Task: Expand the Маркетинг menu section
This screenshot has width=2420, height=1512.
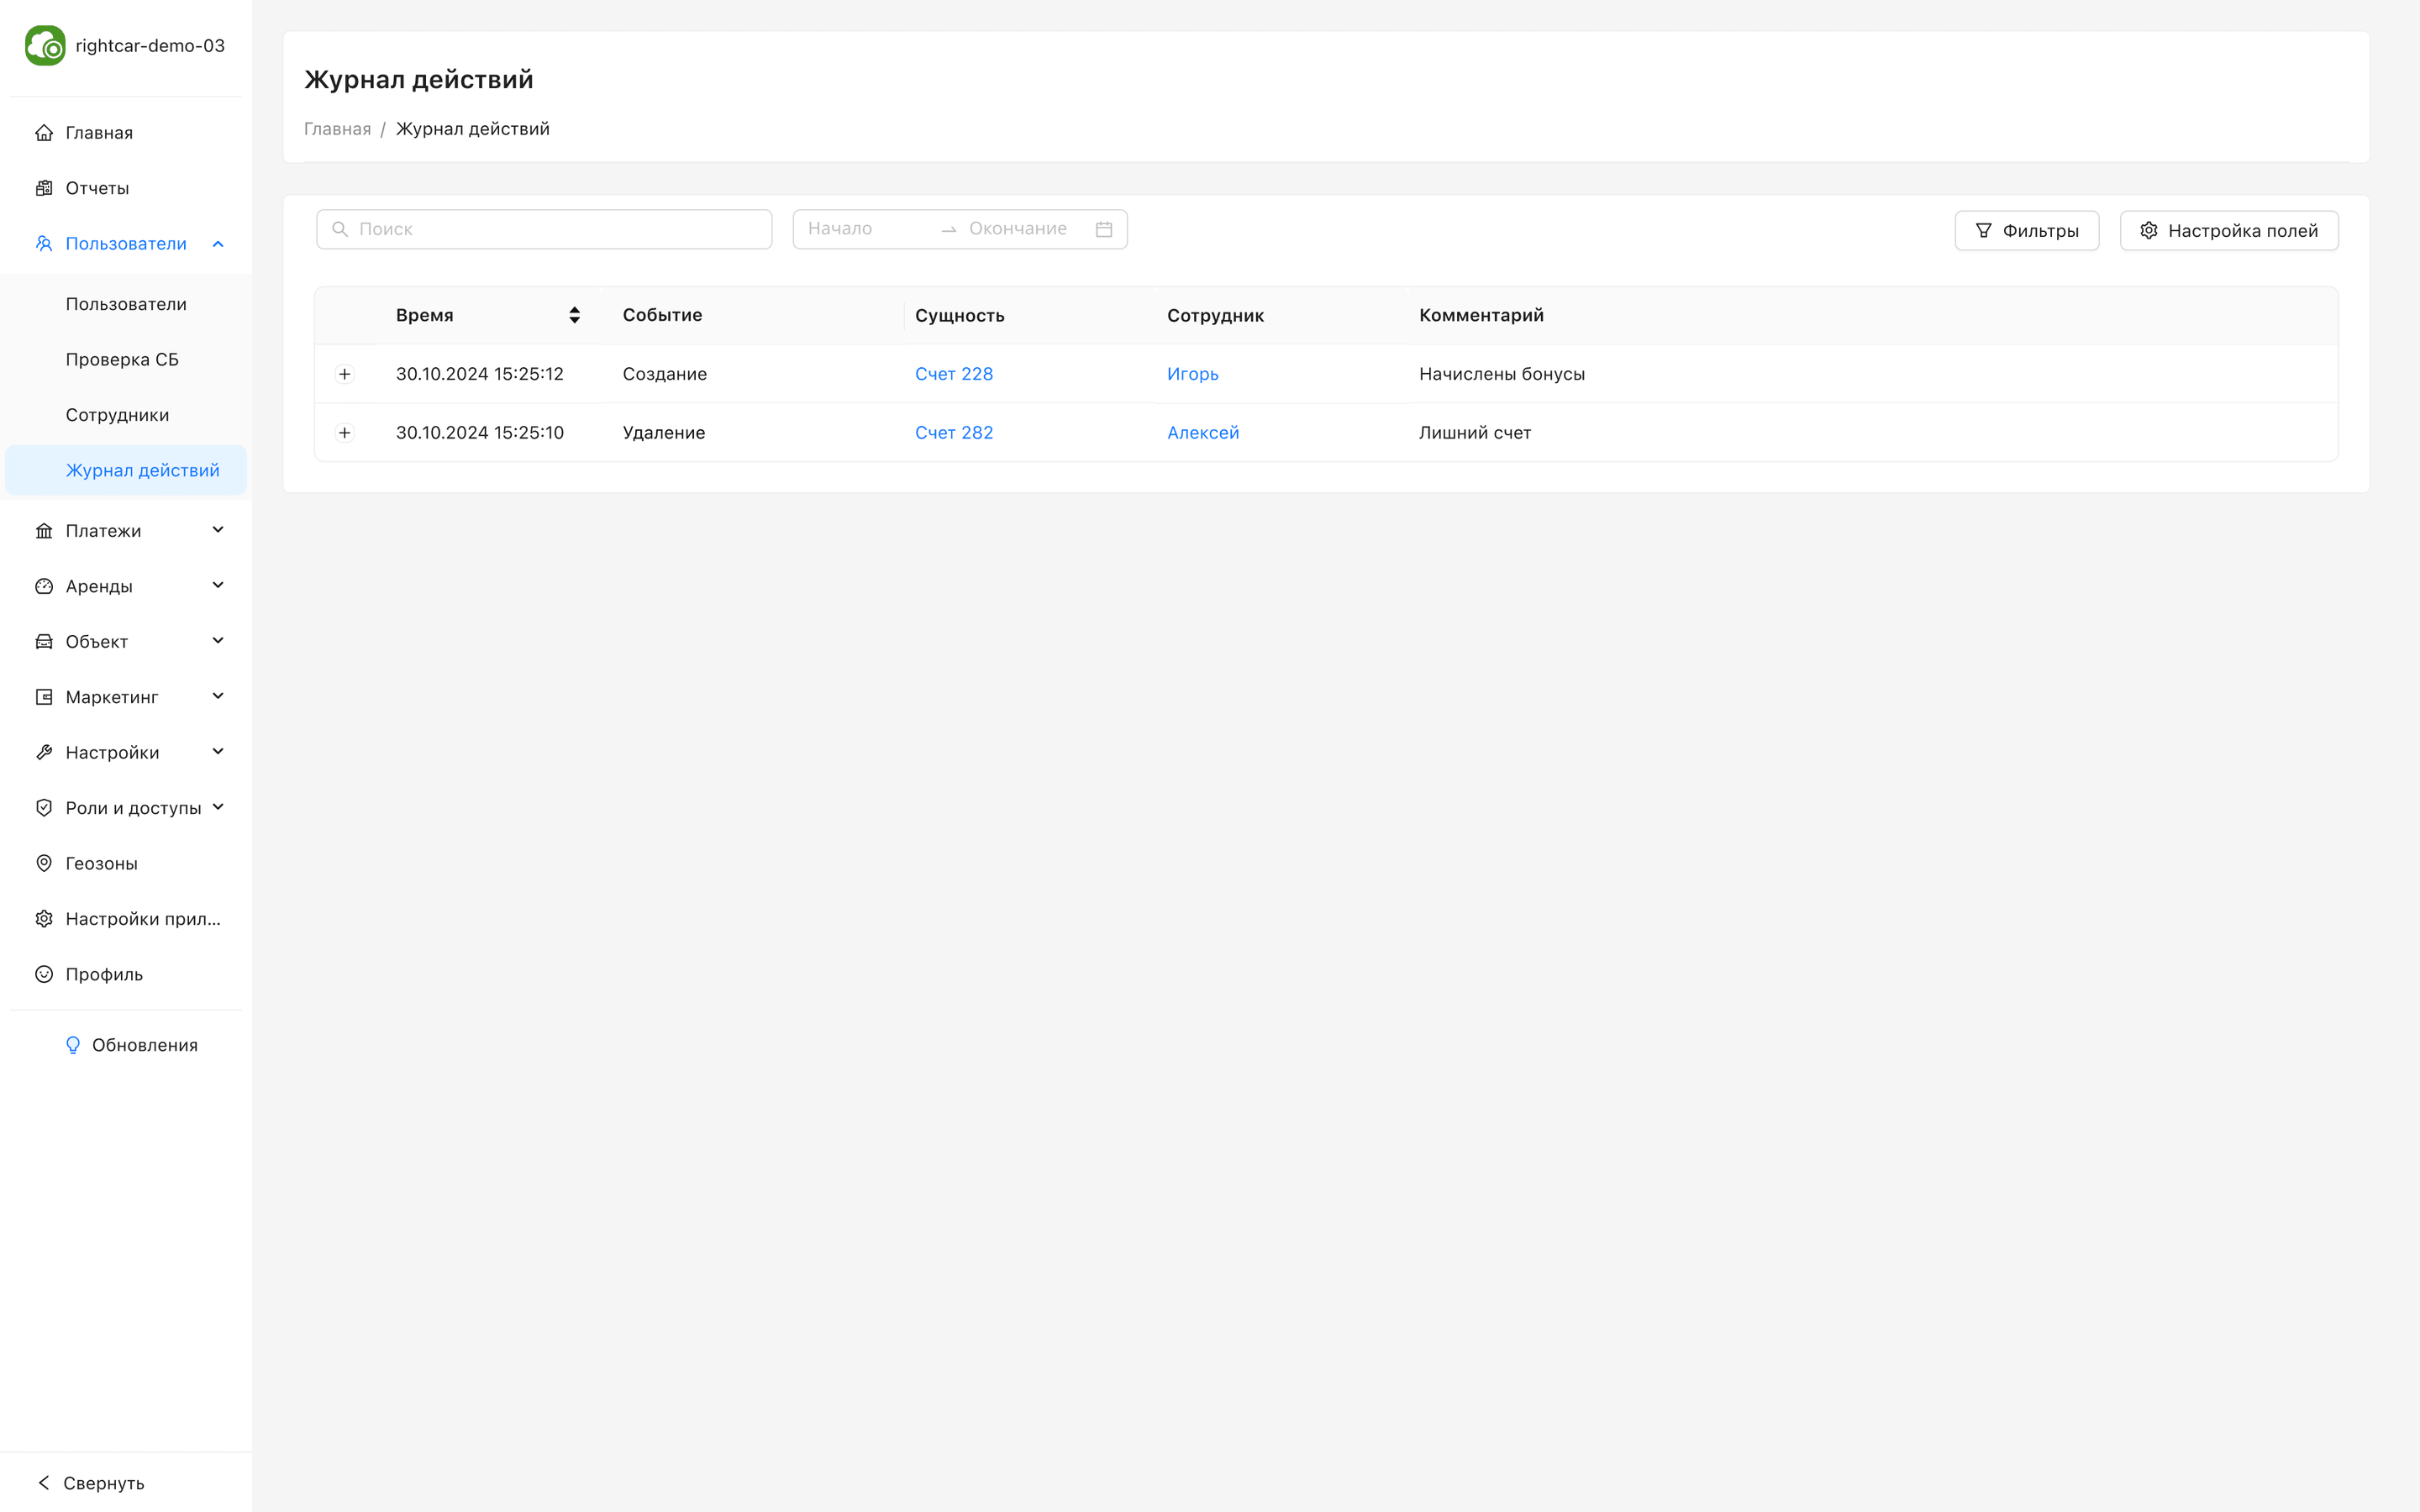Action: coord(218,697)
